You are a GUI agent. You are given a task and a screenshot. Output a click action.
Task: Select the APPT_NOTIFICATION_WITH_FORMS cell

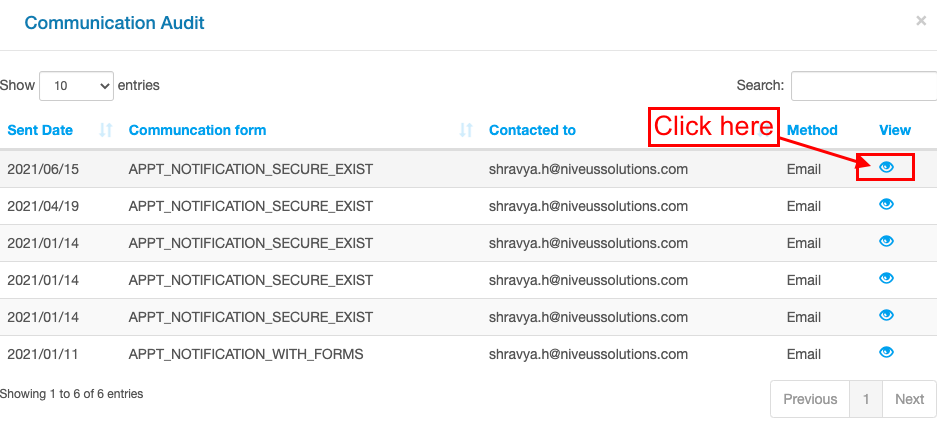coord(246,354)
